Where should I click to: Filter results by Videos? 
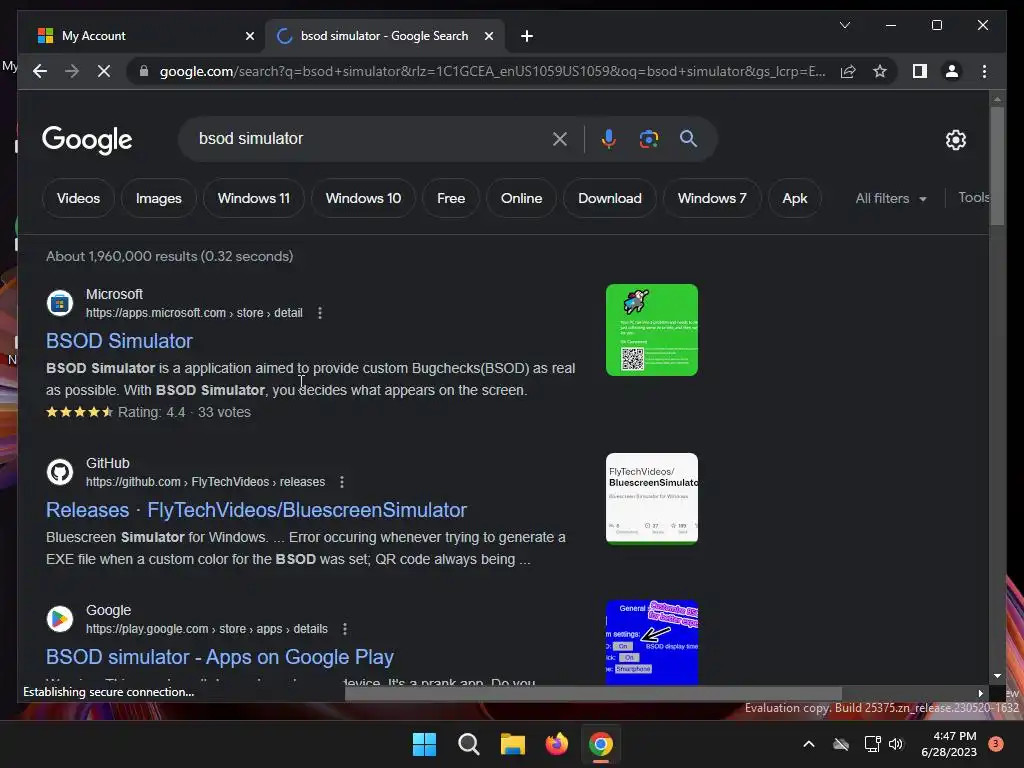coord(78,199)
